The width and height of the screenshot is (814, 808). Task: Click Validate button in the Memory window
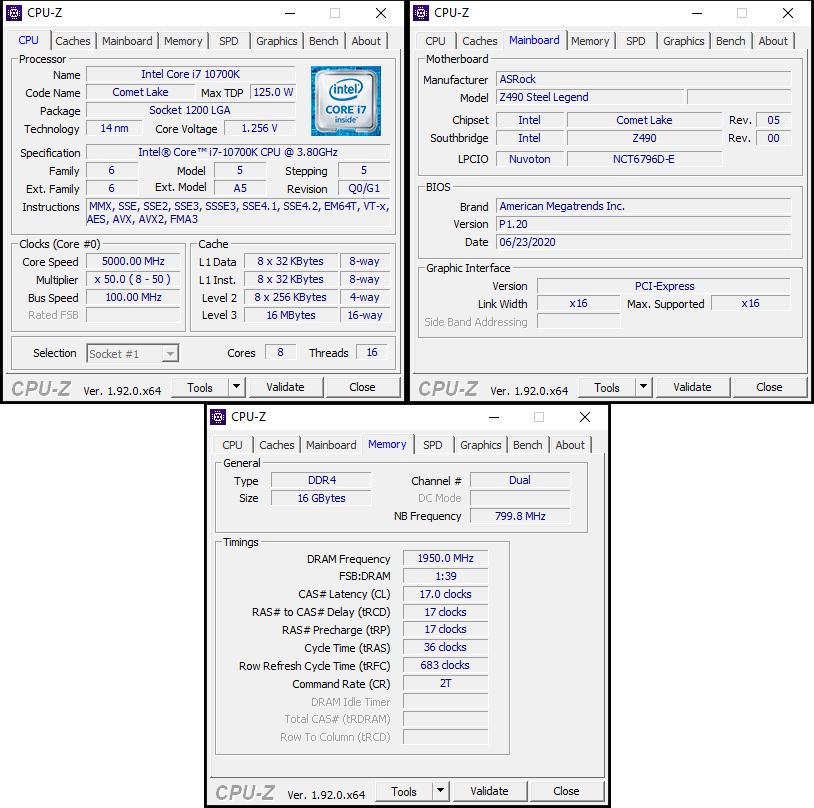pos(489,791)
